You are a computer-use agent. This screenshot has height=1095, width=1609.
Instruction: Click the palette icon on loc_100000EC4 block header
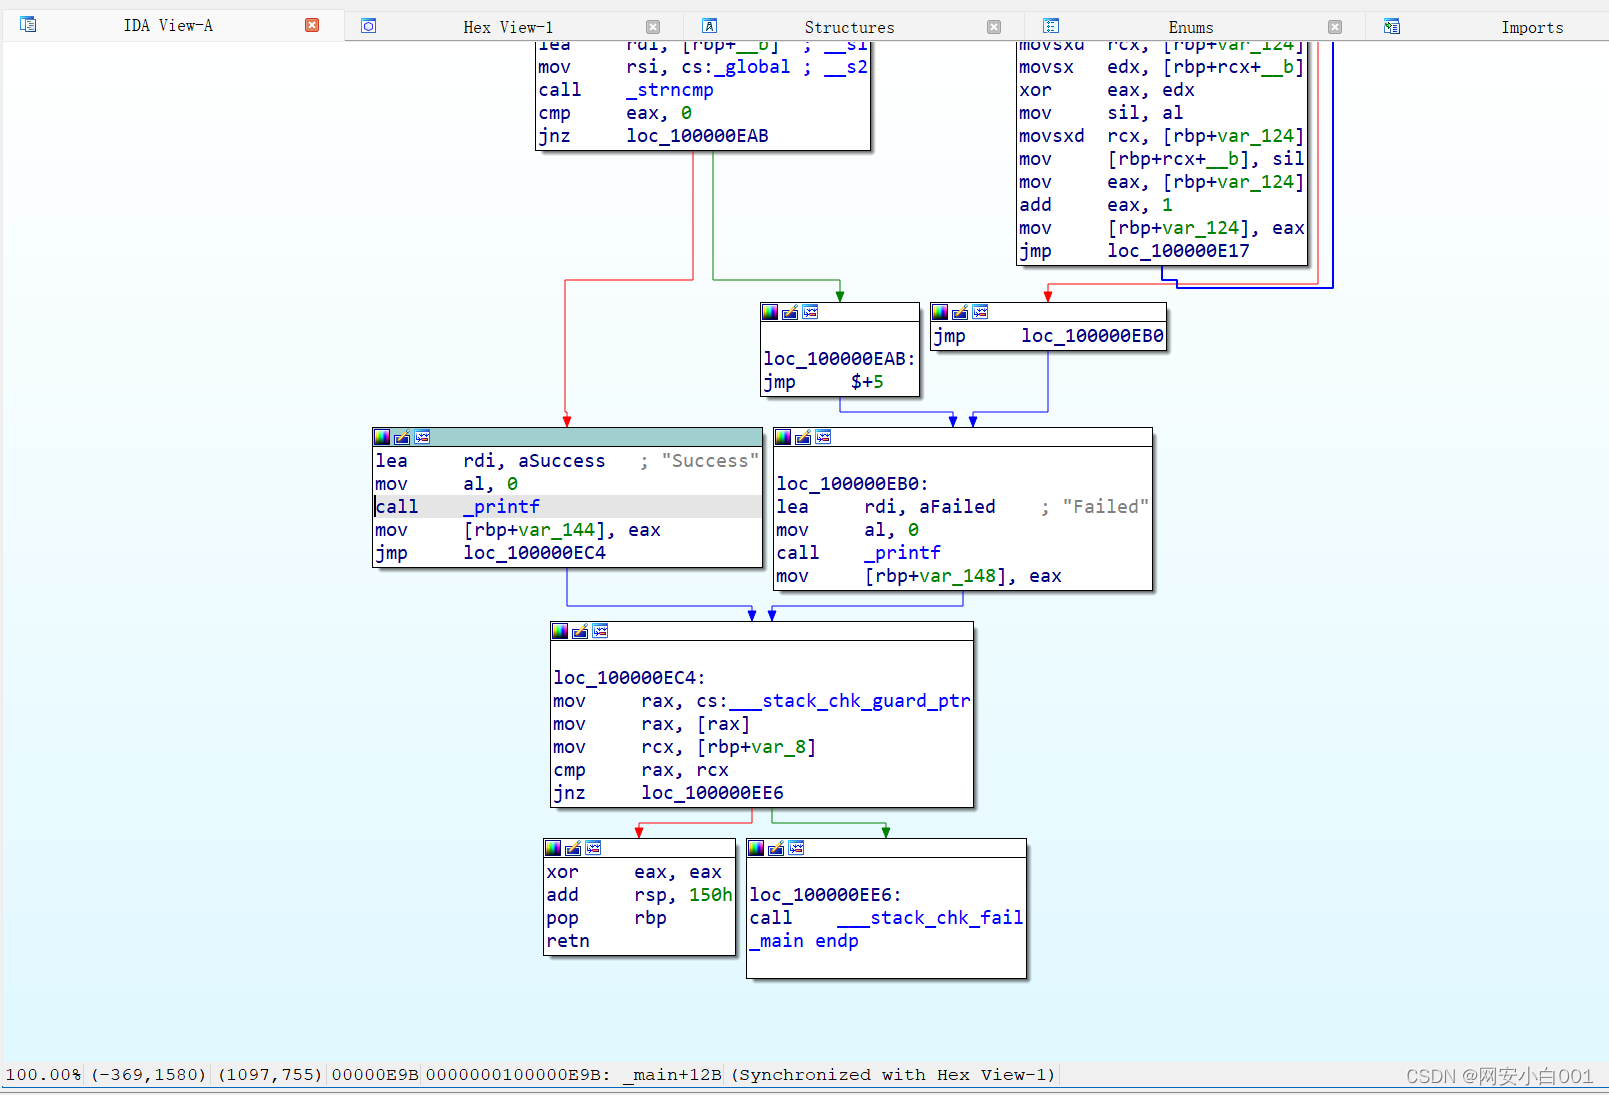[560, 631]
